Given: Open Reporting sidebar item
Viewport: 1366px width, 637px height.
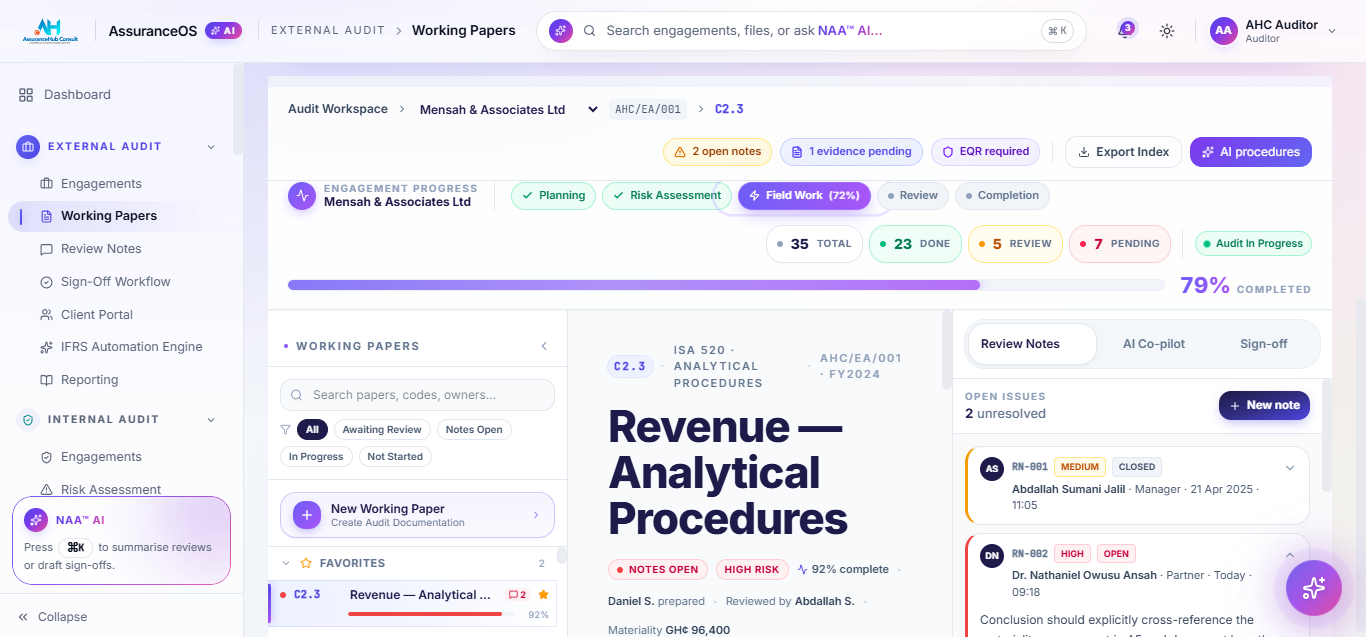Looking at the screenshot, I should pyautogui.click(x=89, y=380).
